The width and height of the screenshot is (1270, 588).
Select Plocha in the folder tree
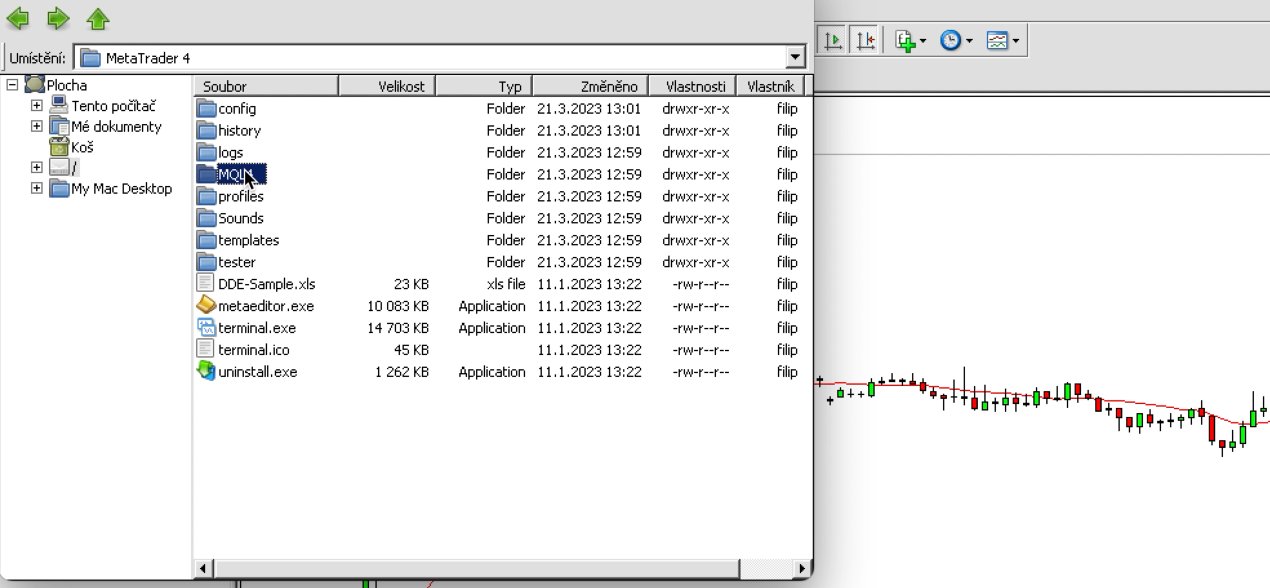[x=67, y=86]
